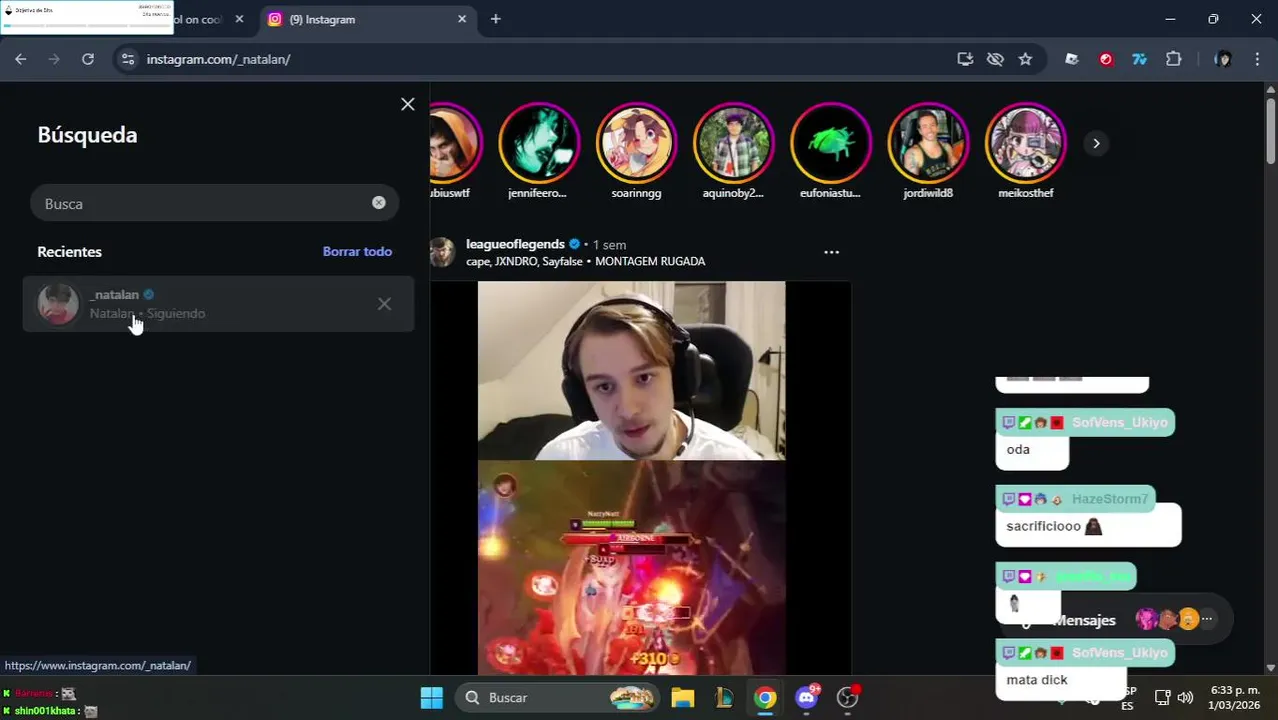Open Discord from taskbar

pyautogui.click(x=806, y=697)
